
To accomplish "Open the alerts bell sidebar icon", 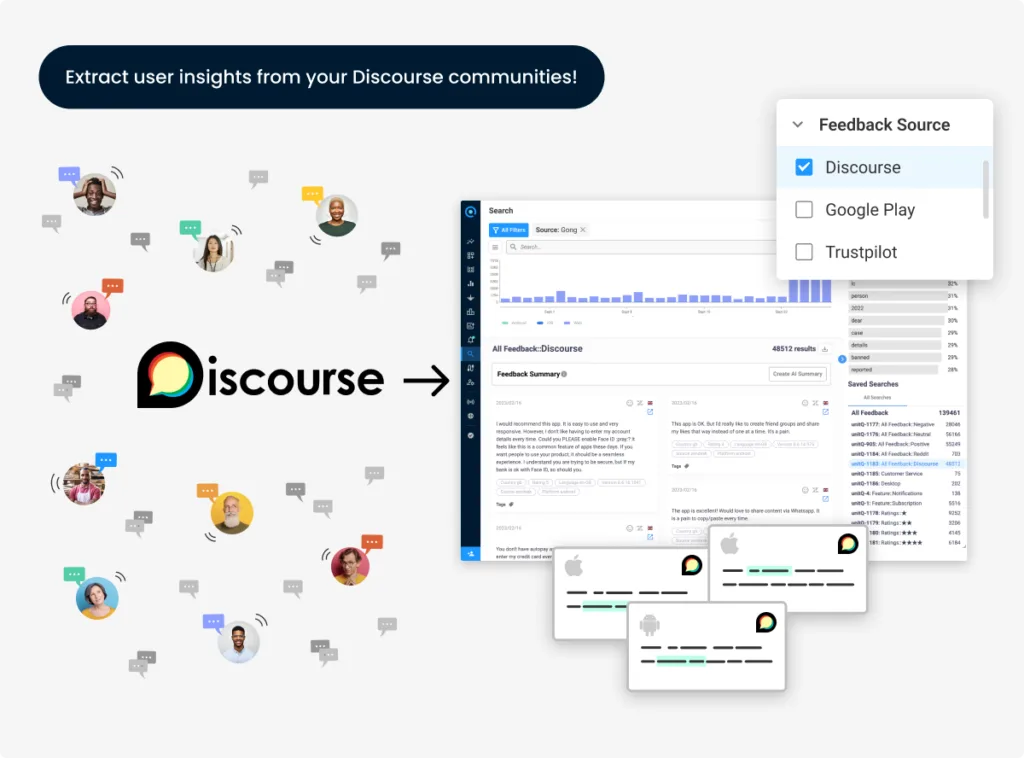I will [470, 340].
